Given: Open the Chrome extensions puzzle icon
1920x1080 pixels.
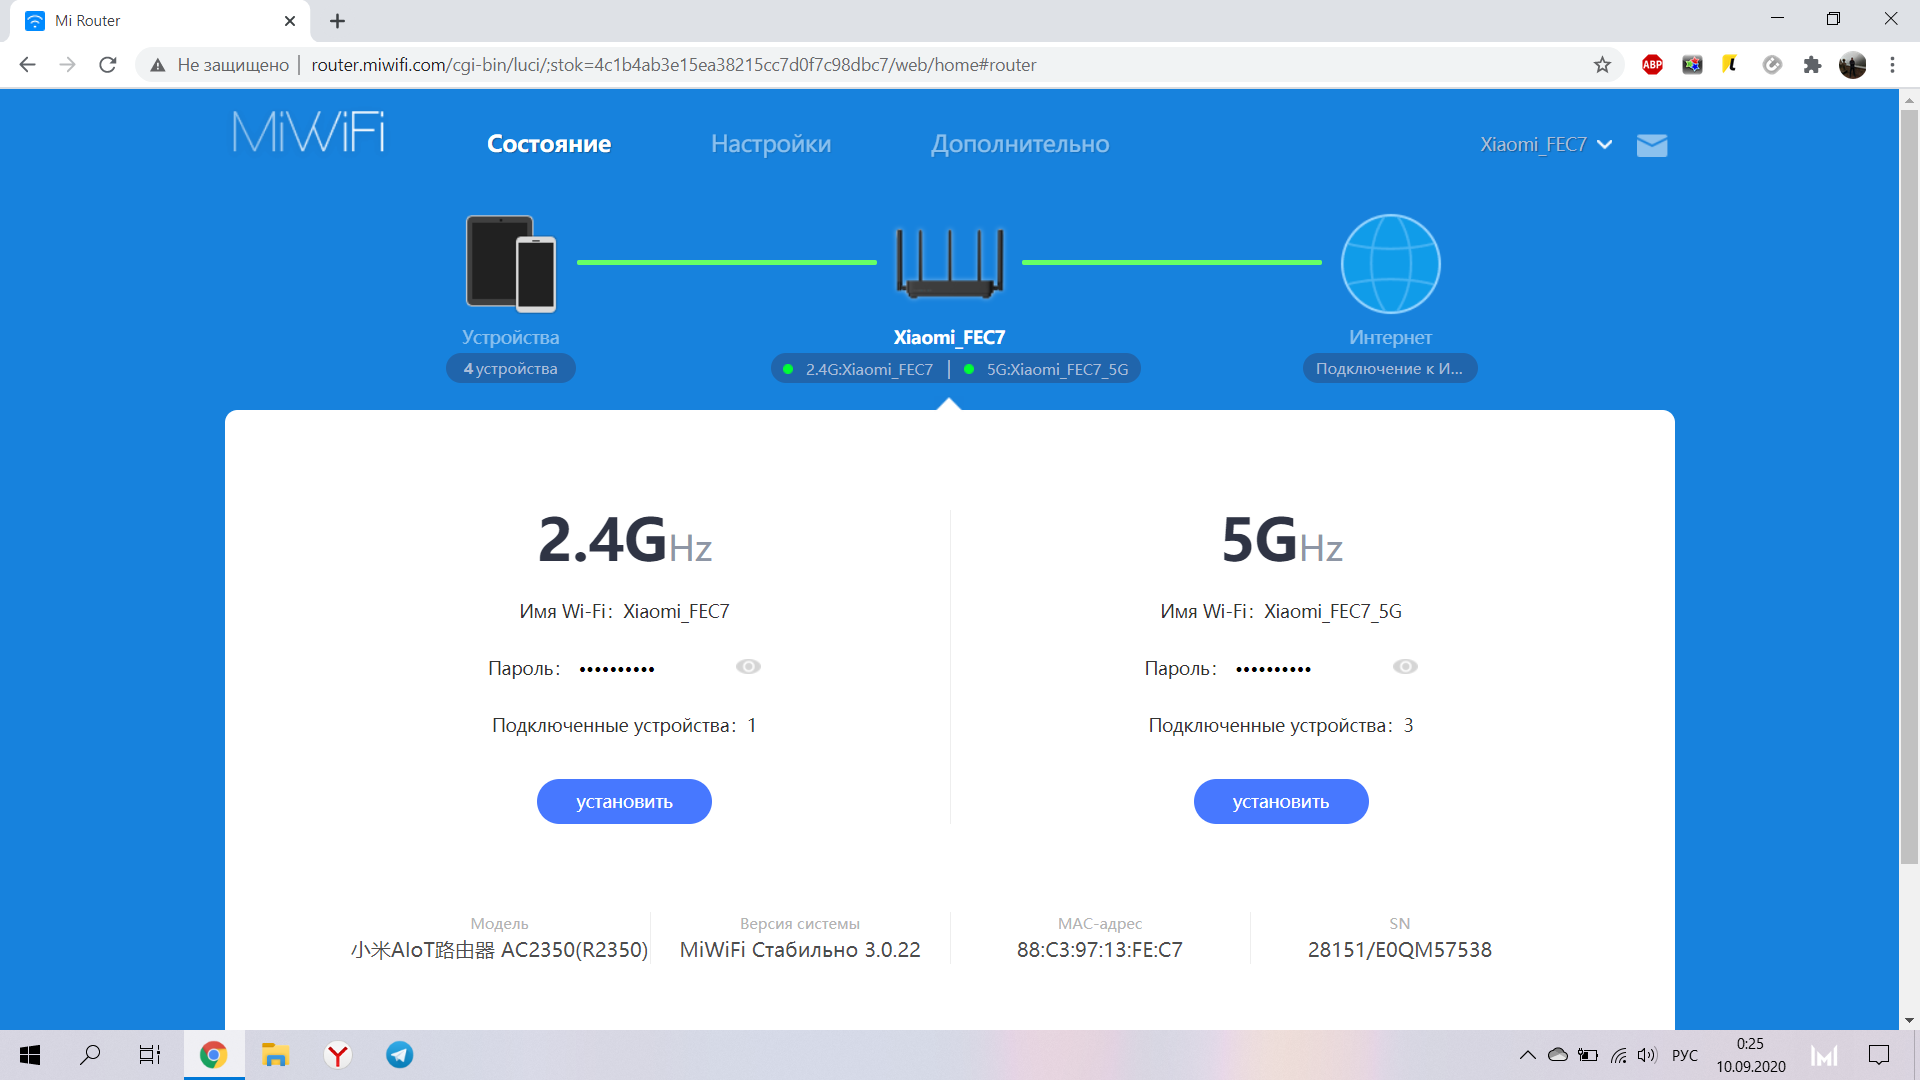Looking at the screenshot, I should point(1812,65).
